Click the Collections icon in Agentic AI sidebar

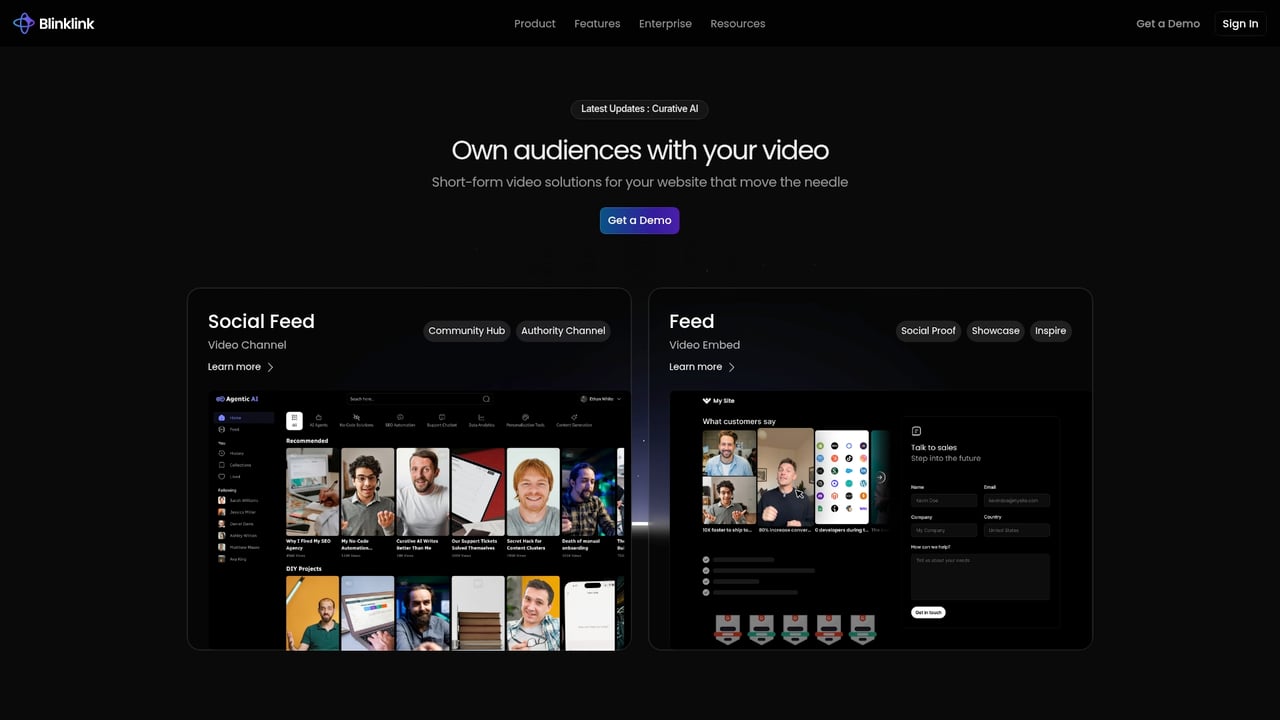222,465
